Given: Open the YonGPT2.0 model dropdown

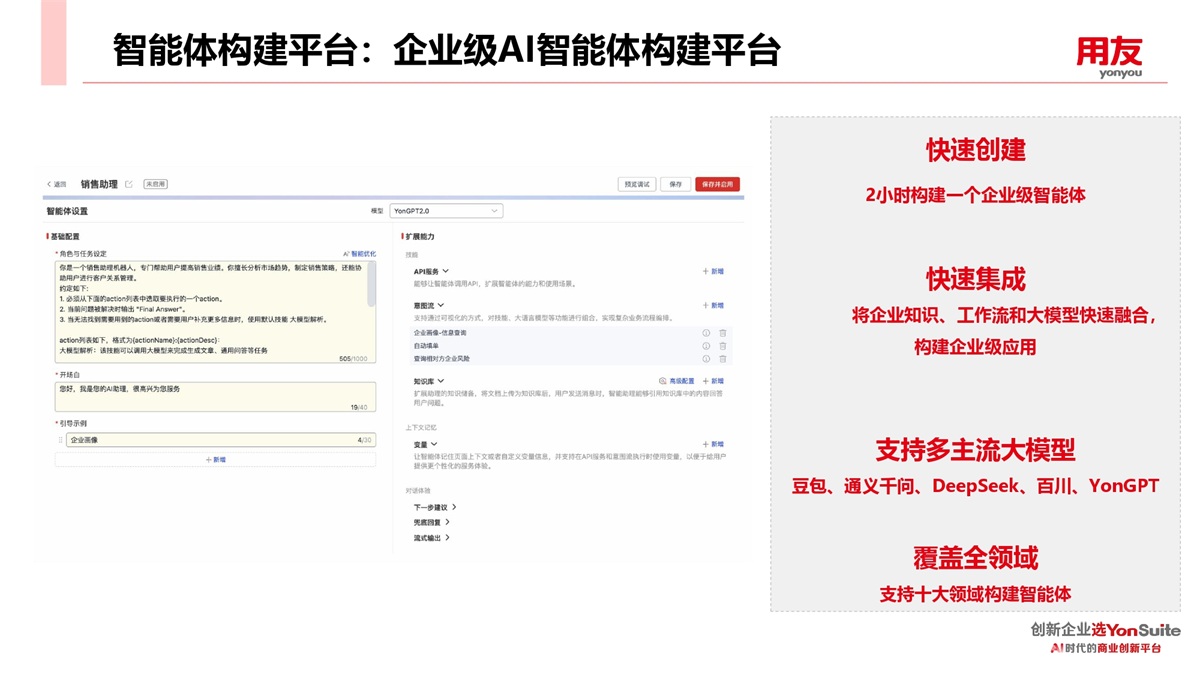Looking at the screenshot, I should point(446,211).
